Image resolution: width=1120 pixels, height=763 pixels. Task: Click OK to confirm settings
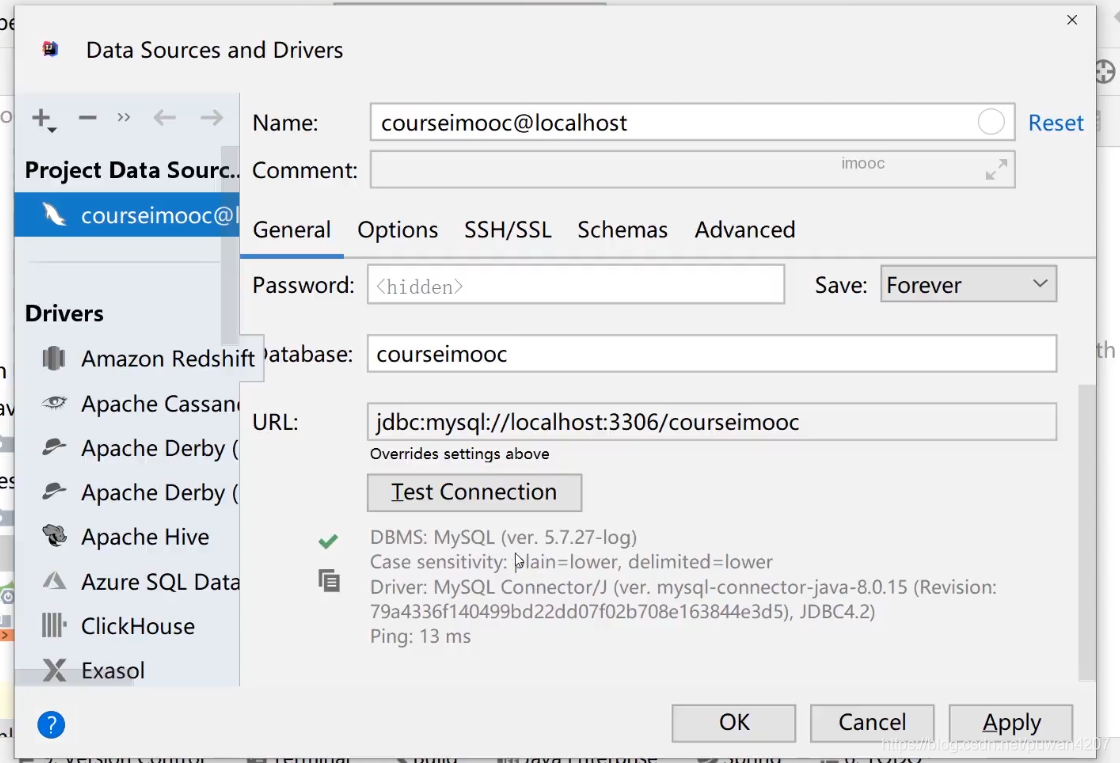coord(734,723)
